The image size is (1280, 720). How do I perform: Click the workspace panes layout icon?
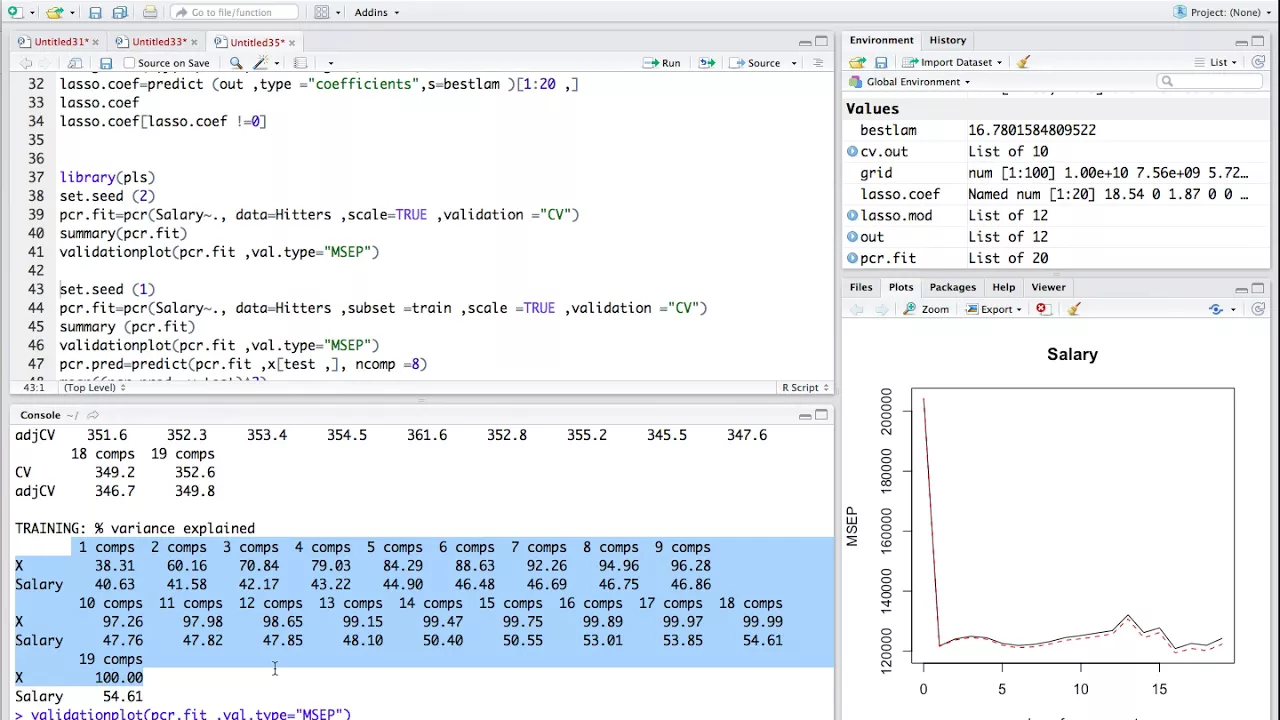tap(321, 12)
